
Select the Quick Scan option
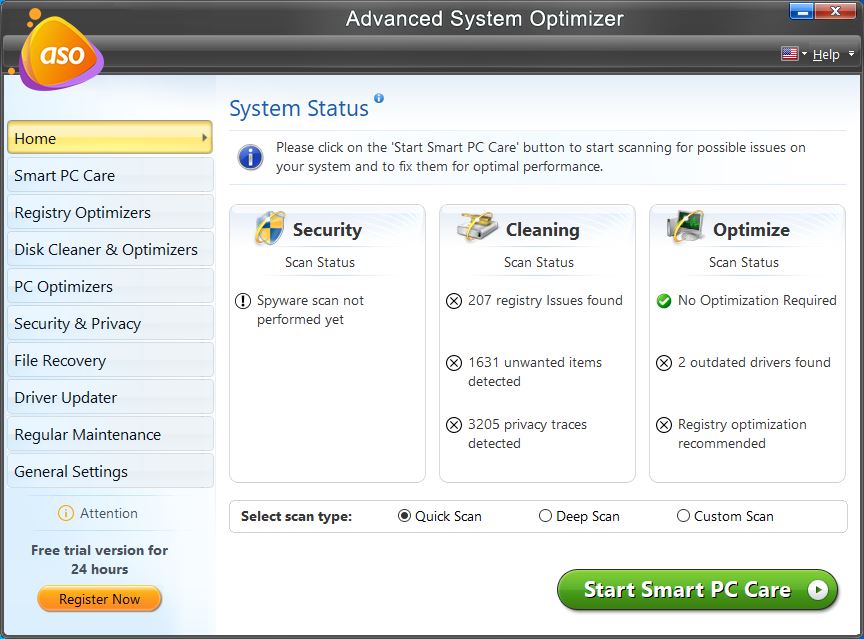coord(440,516)
